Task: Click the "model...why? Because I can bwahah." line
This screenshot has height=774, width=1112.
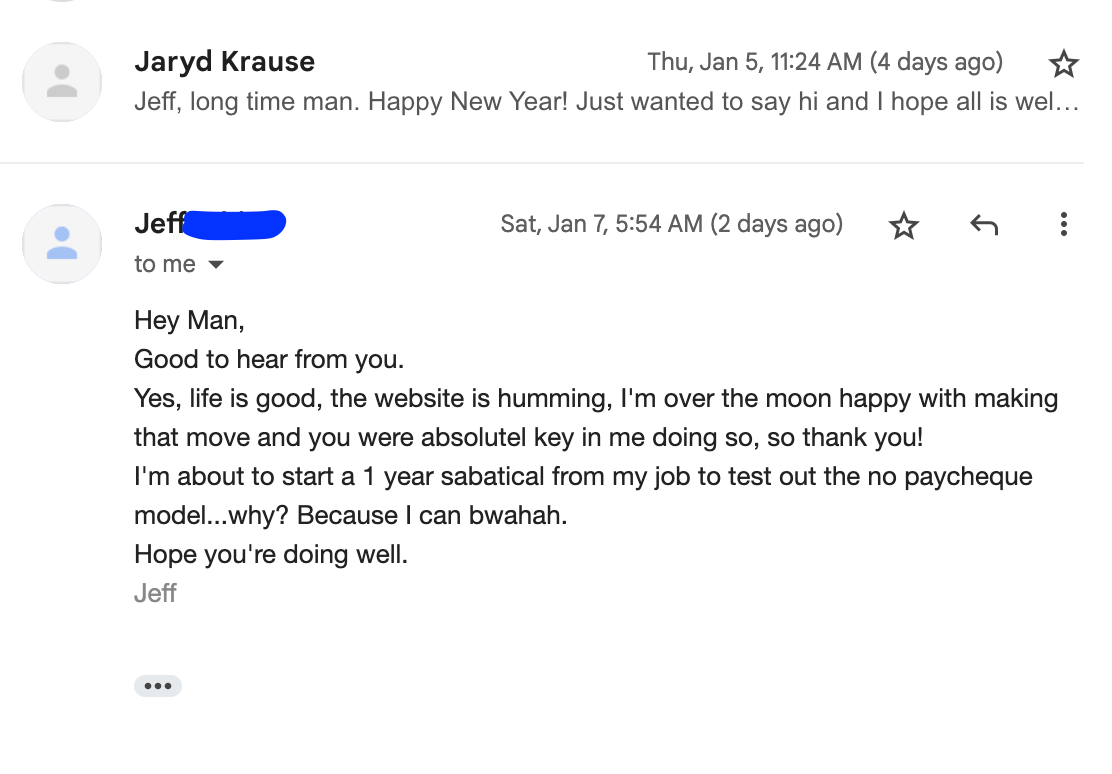Action: coord(357,516)
